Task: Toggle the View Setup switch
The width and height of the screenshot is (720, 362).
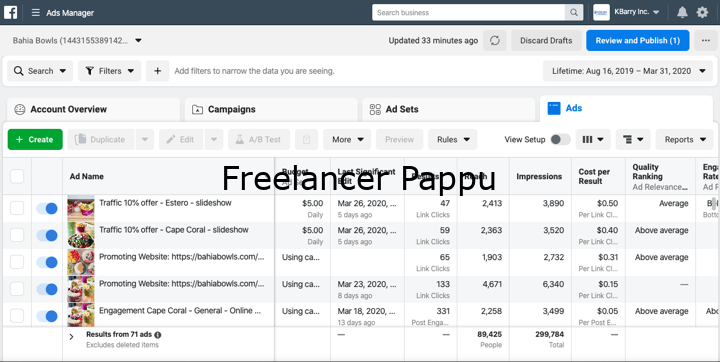Action: [560, 139]
